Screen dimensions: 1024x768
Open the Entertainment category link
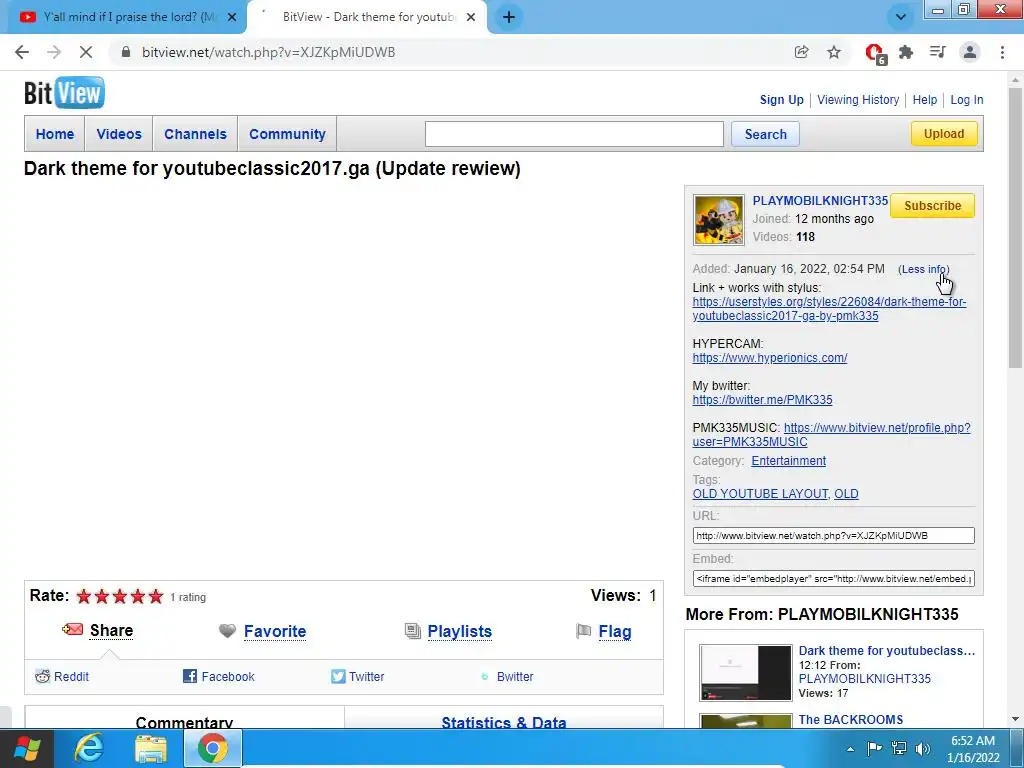click(788, 461)
